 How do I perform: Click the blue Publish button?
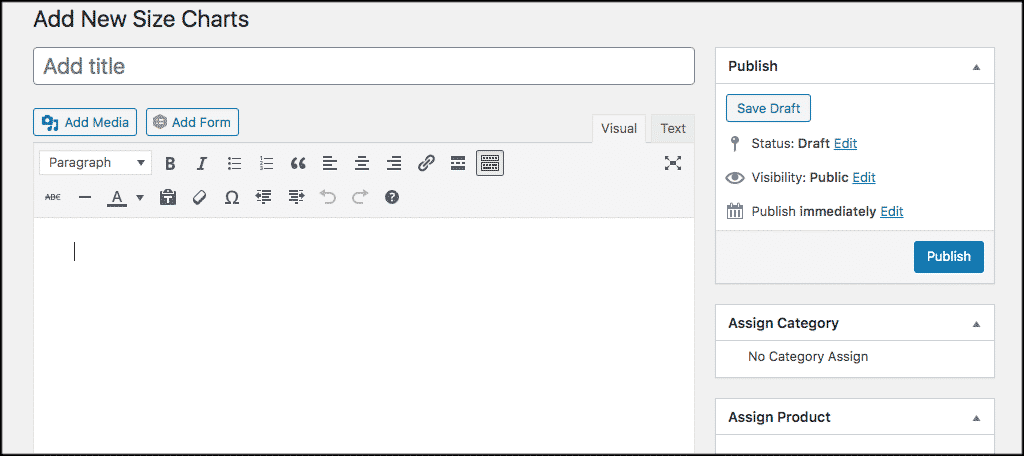pyautogui.click(x=948, y=256)
